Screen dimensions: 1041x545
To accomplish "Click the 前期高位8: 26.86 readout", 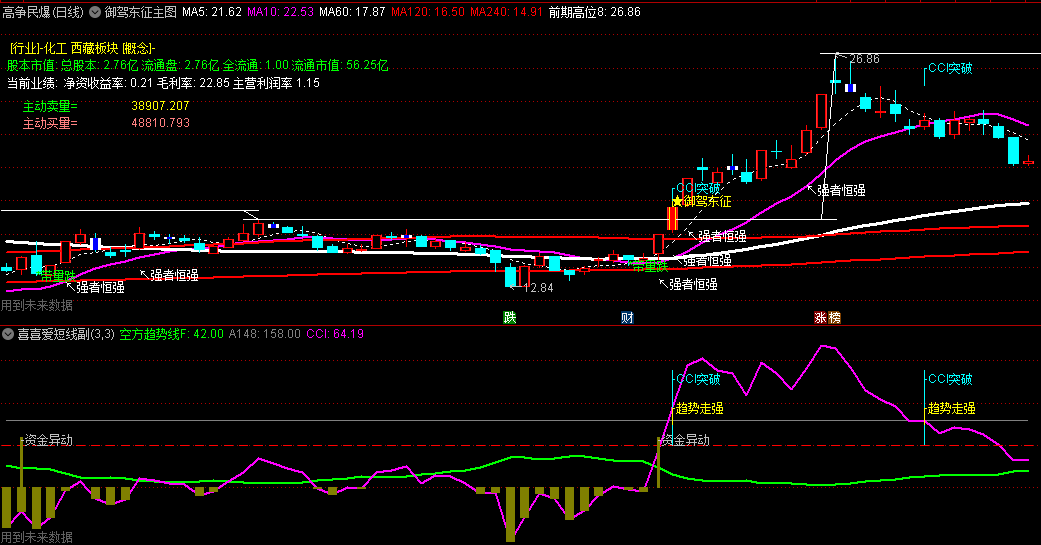I will click(594, 12).
